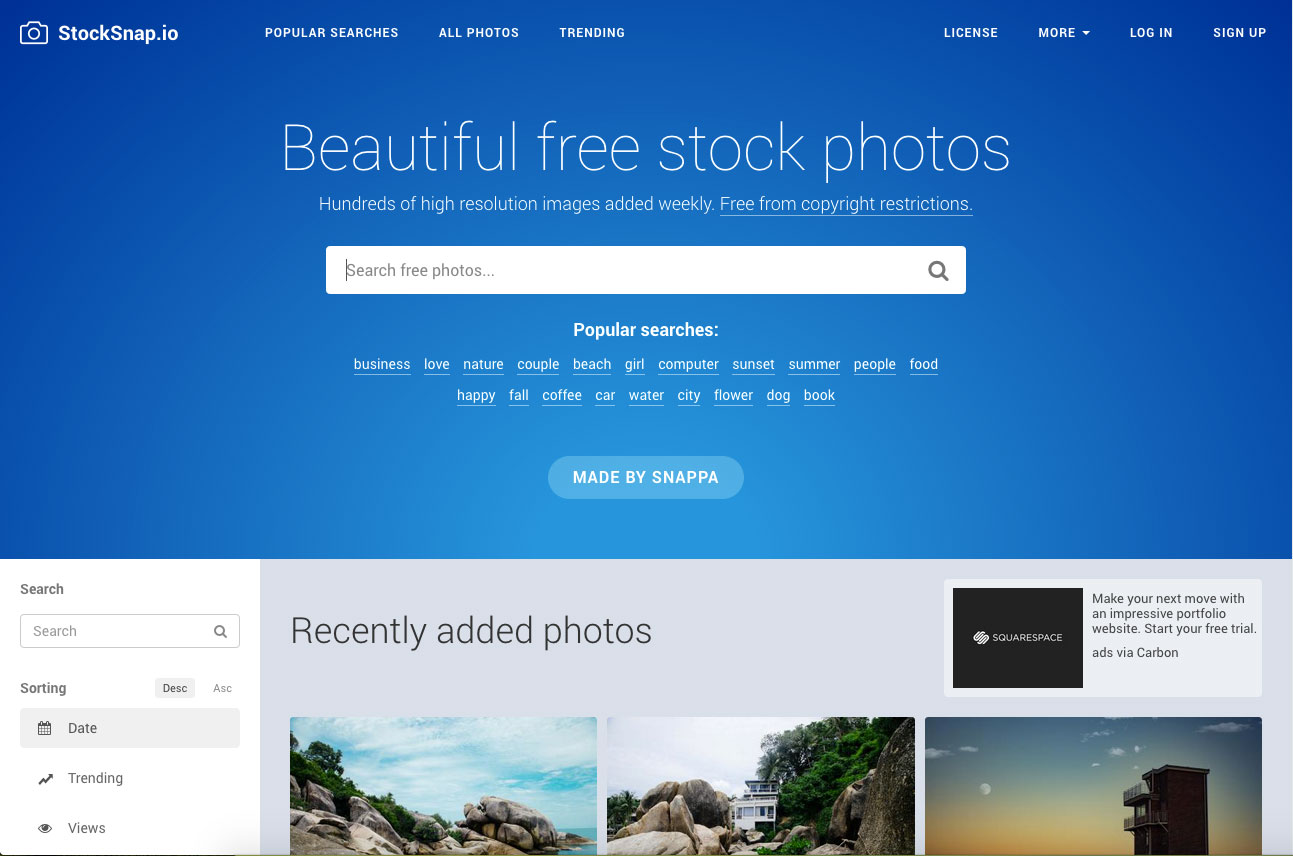This screenshot has height=856, width=1293.
Task: Follow the 'Free from copyright restrictions' link
Action: coord(846,204)
